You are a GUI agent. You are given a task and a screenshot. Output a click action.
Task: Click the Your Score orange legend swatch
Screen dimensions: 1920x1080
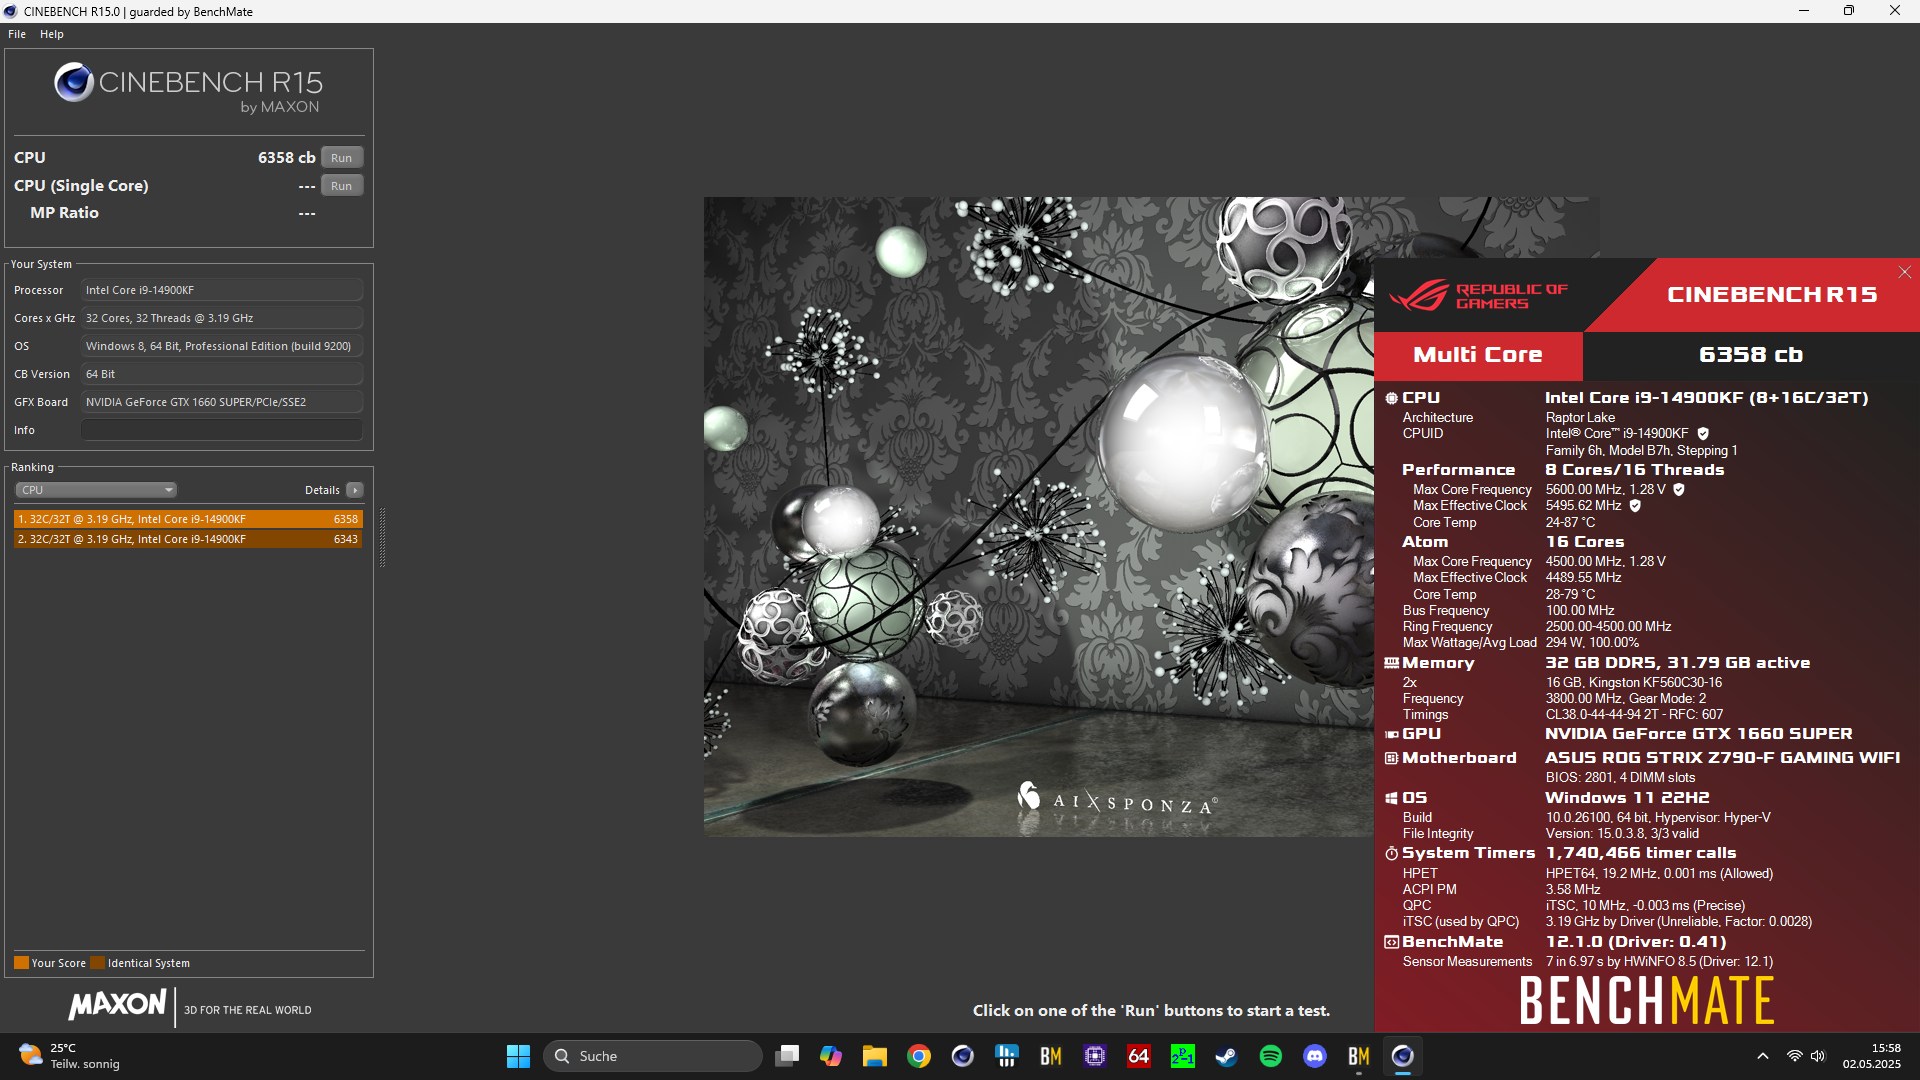coord(21,963)
